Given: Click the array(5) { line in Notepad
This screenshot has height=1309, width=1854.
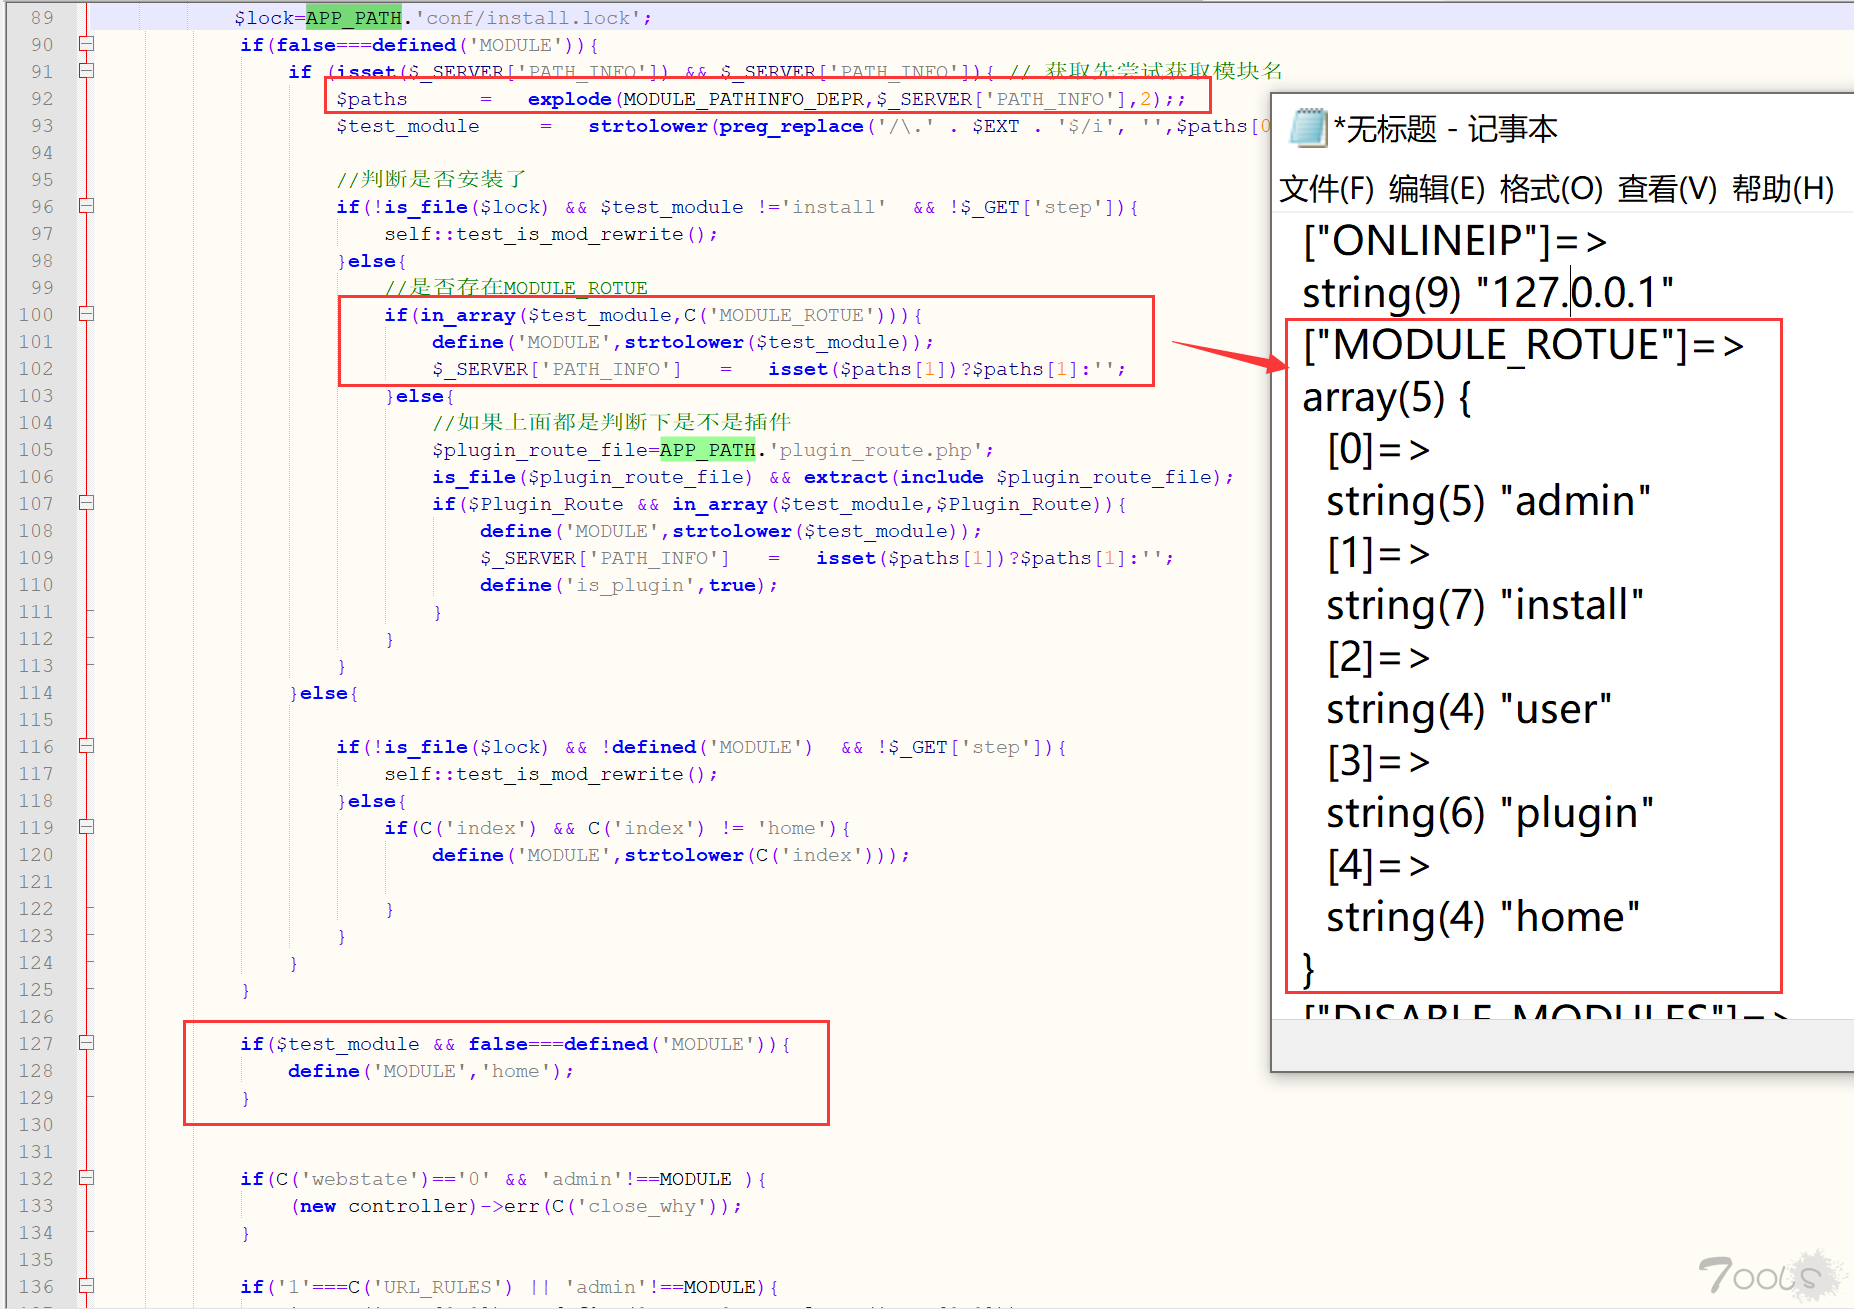Looking at the screenshot, I should pyautogui.click(x=1387, y=397).
